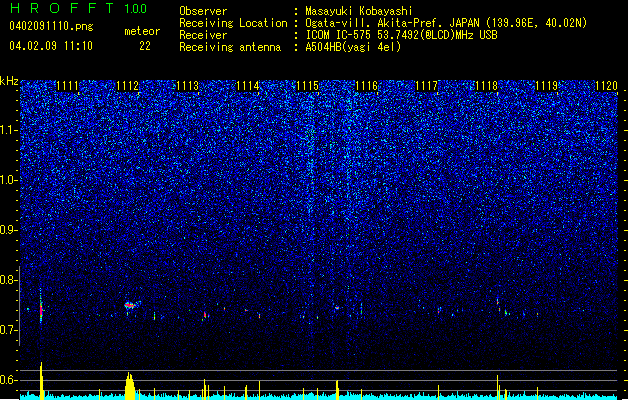Image resolution: width=629 pixels, height=400 pixels.
Task: Click the 1114 time marker
Action: click(x=248, y=86)
